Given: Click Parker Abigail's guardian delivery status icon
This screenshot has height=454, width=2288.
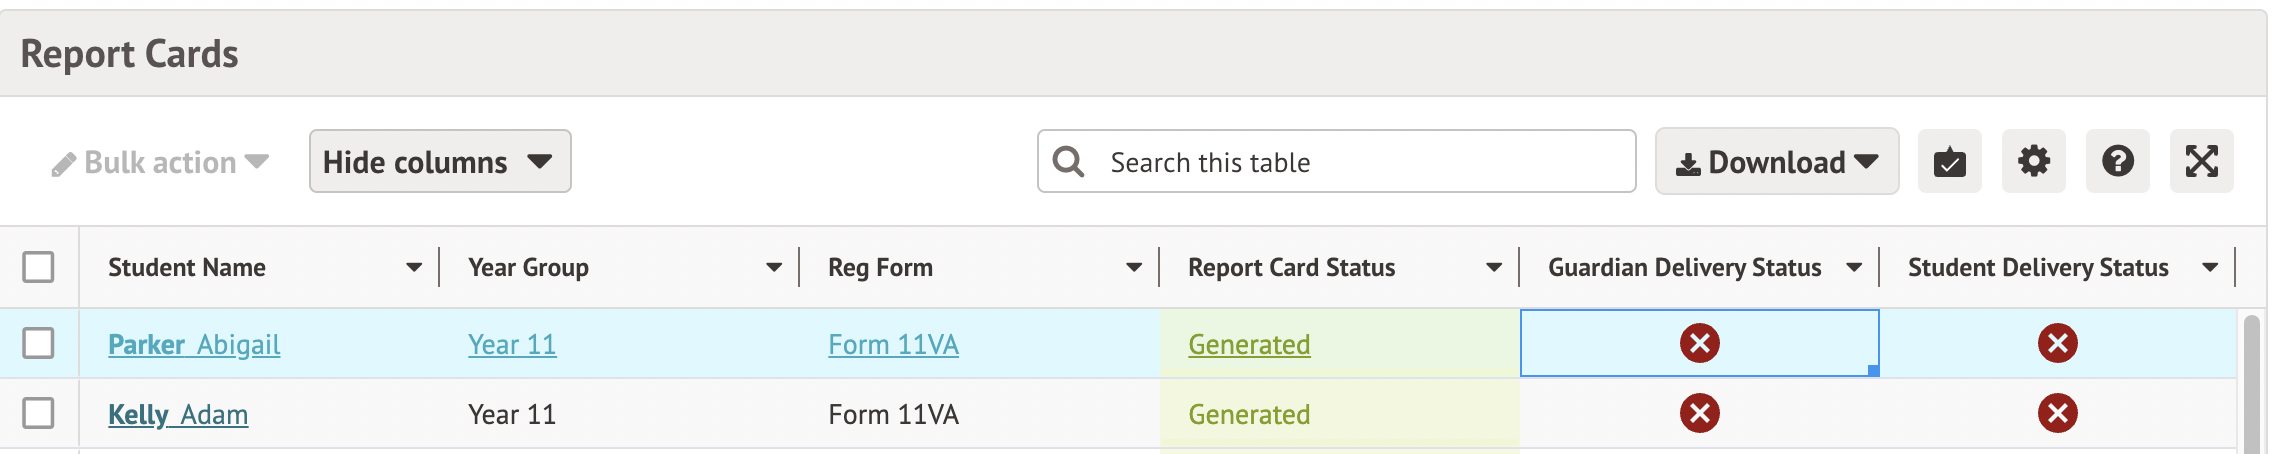Looking at the screenshot, I should click(x=1699, y=343).
